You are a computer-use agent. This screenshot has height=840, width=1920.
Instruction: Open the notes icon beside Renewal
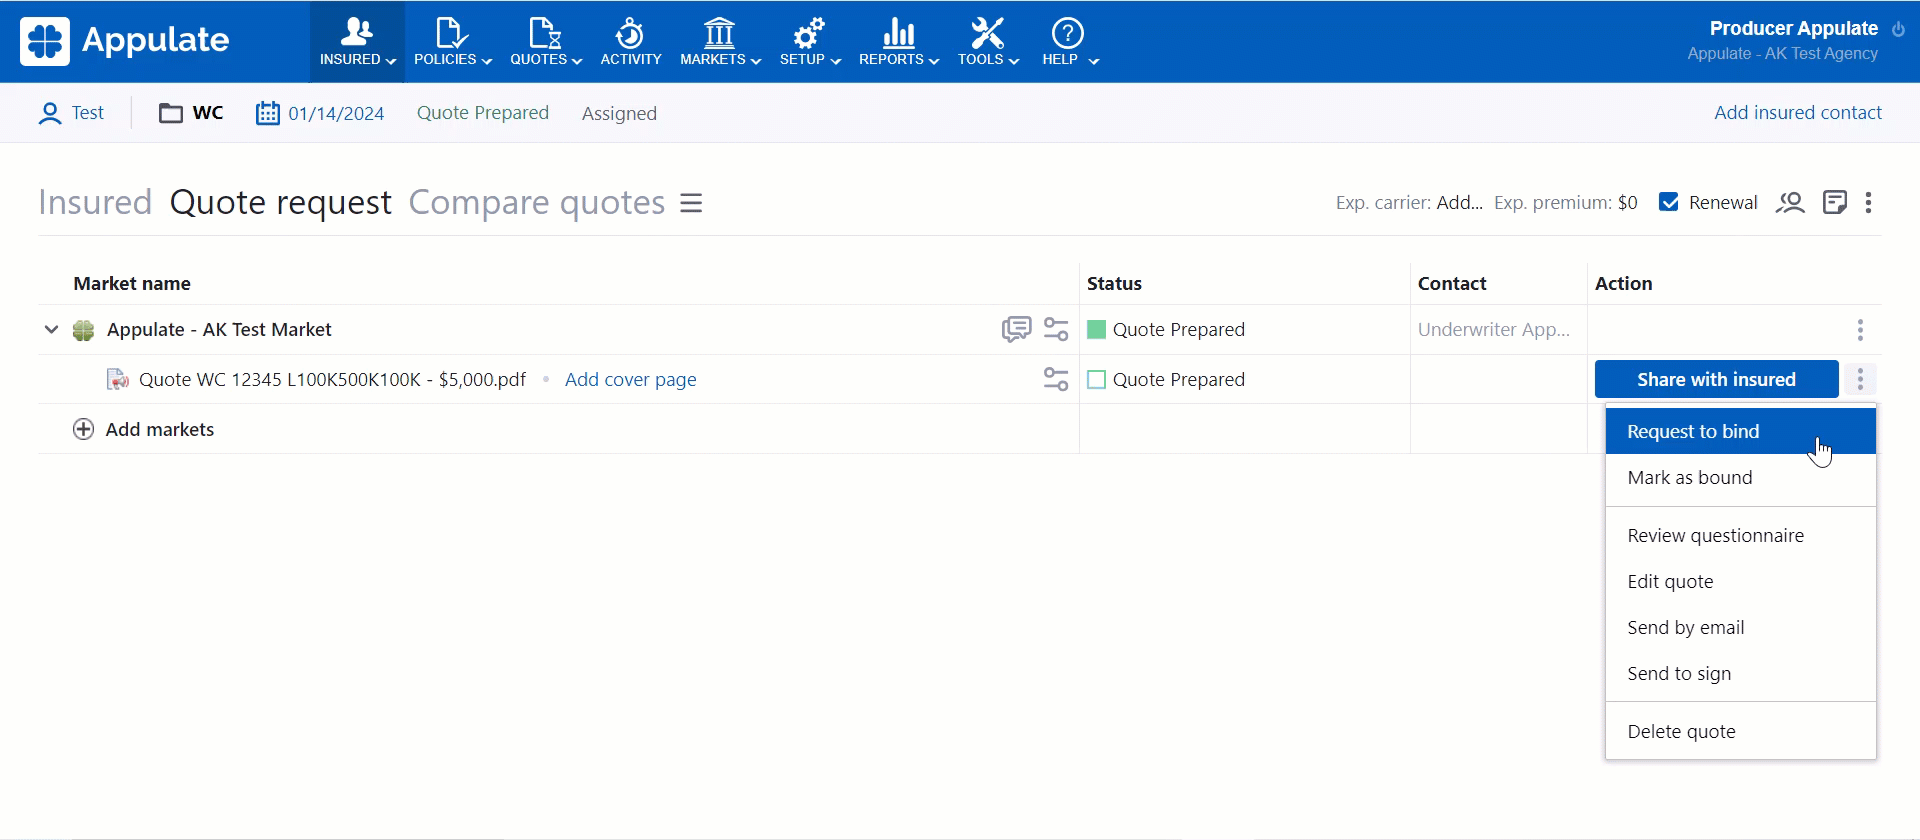(1834, 203)
